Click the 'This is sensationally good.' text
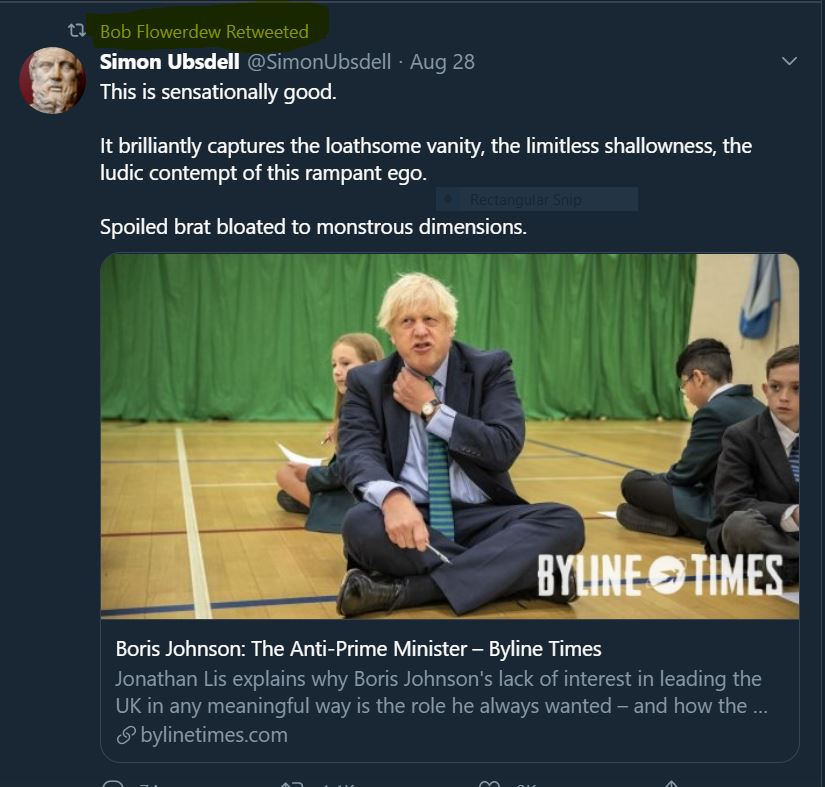 [218, 91]
